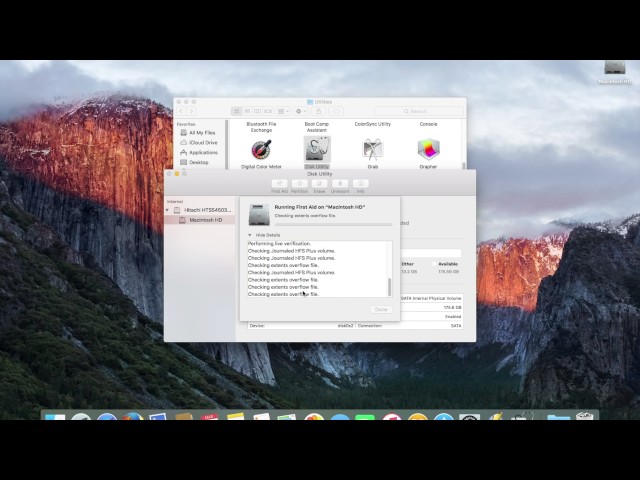This screenshot has width=640, height=480.
Task: Click the Other legend label
Action: (x=407, y=264)
